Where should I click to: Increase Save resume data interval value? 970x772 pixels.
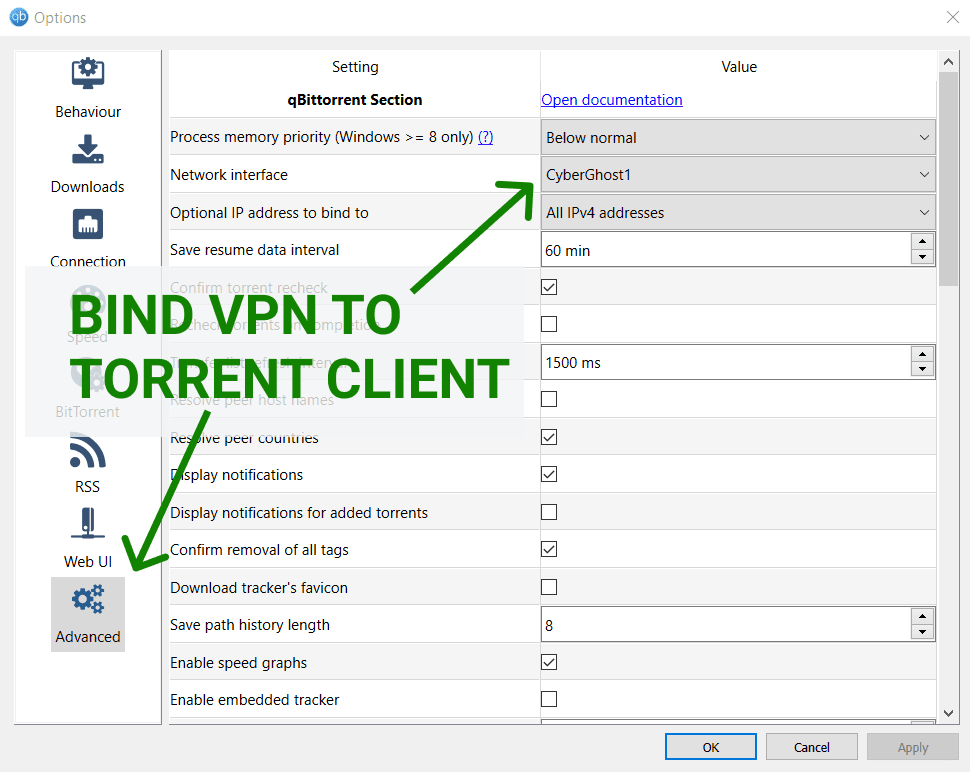pyautogui.click(x=922, y=242)
